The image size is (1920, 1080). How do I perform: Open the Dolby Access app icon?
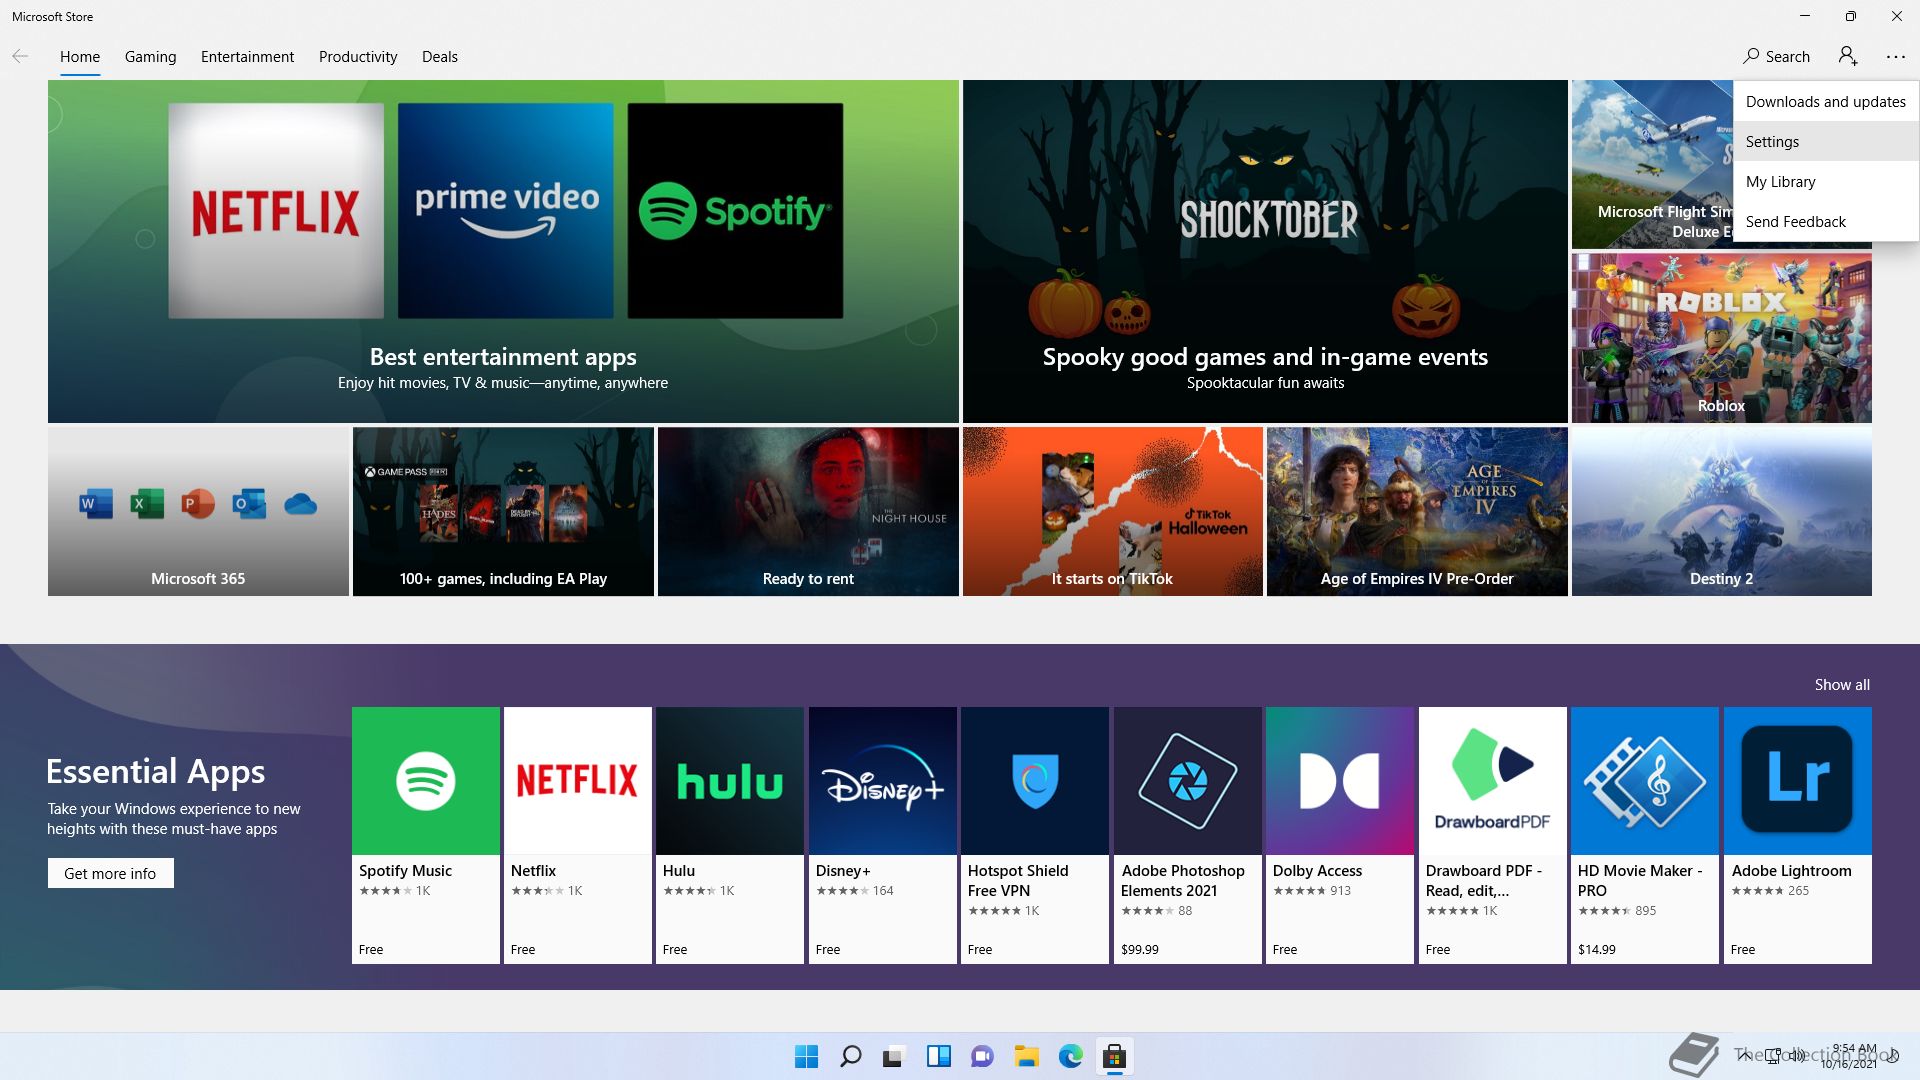click(x=1339, y=781)
